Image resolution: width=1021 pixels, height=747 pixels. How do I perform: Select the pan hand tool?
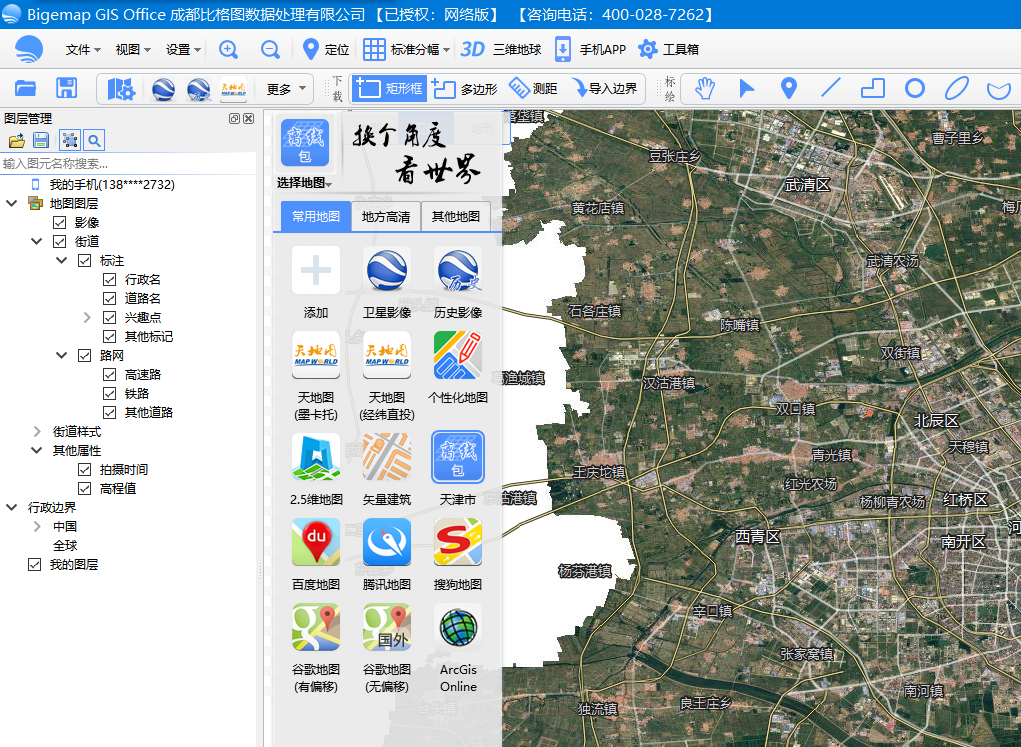pos(705,88)
